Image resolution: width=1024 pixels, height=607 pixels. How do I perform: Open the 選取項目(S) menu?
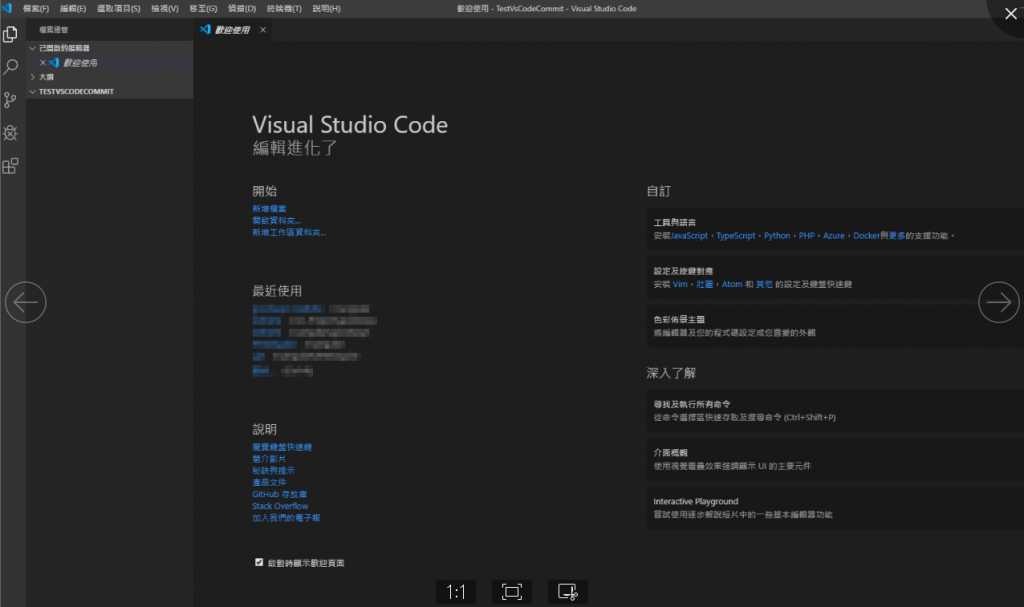tap(119, 8)
